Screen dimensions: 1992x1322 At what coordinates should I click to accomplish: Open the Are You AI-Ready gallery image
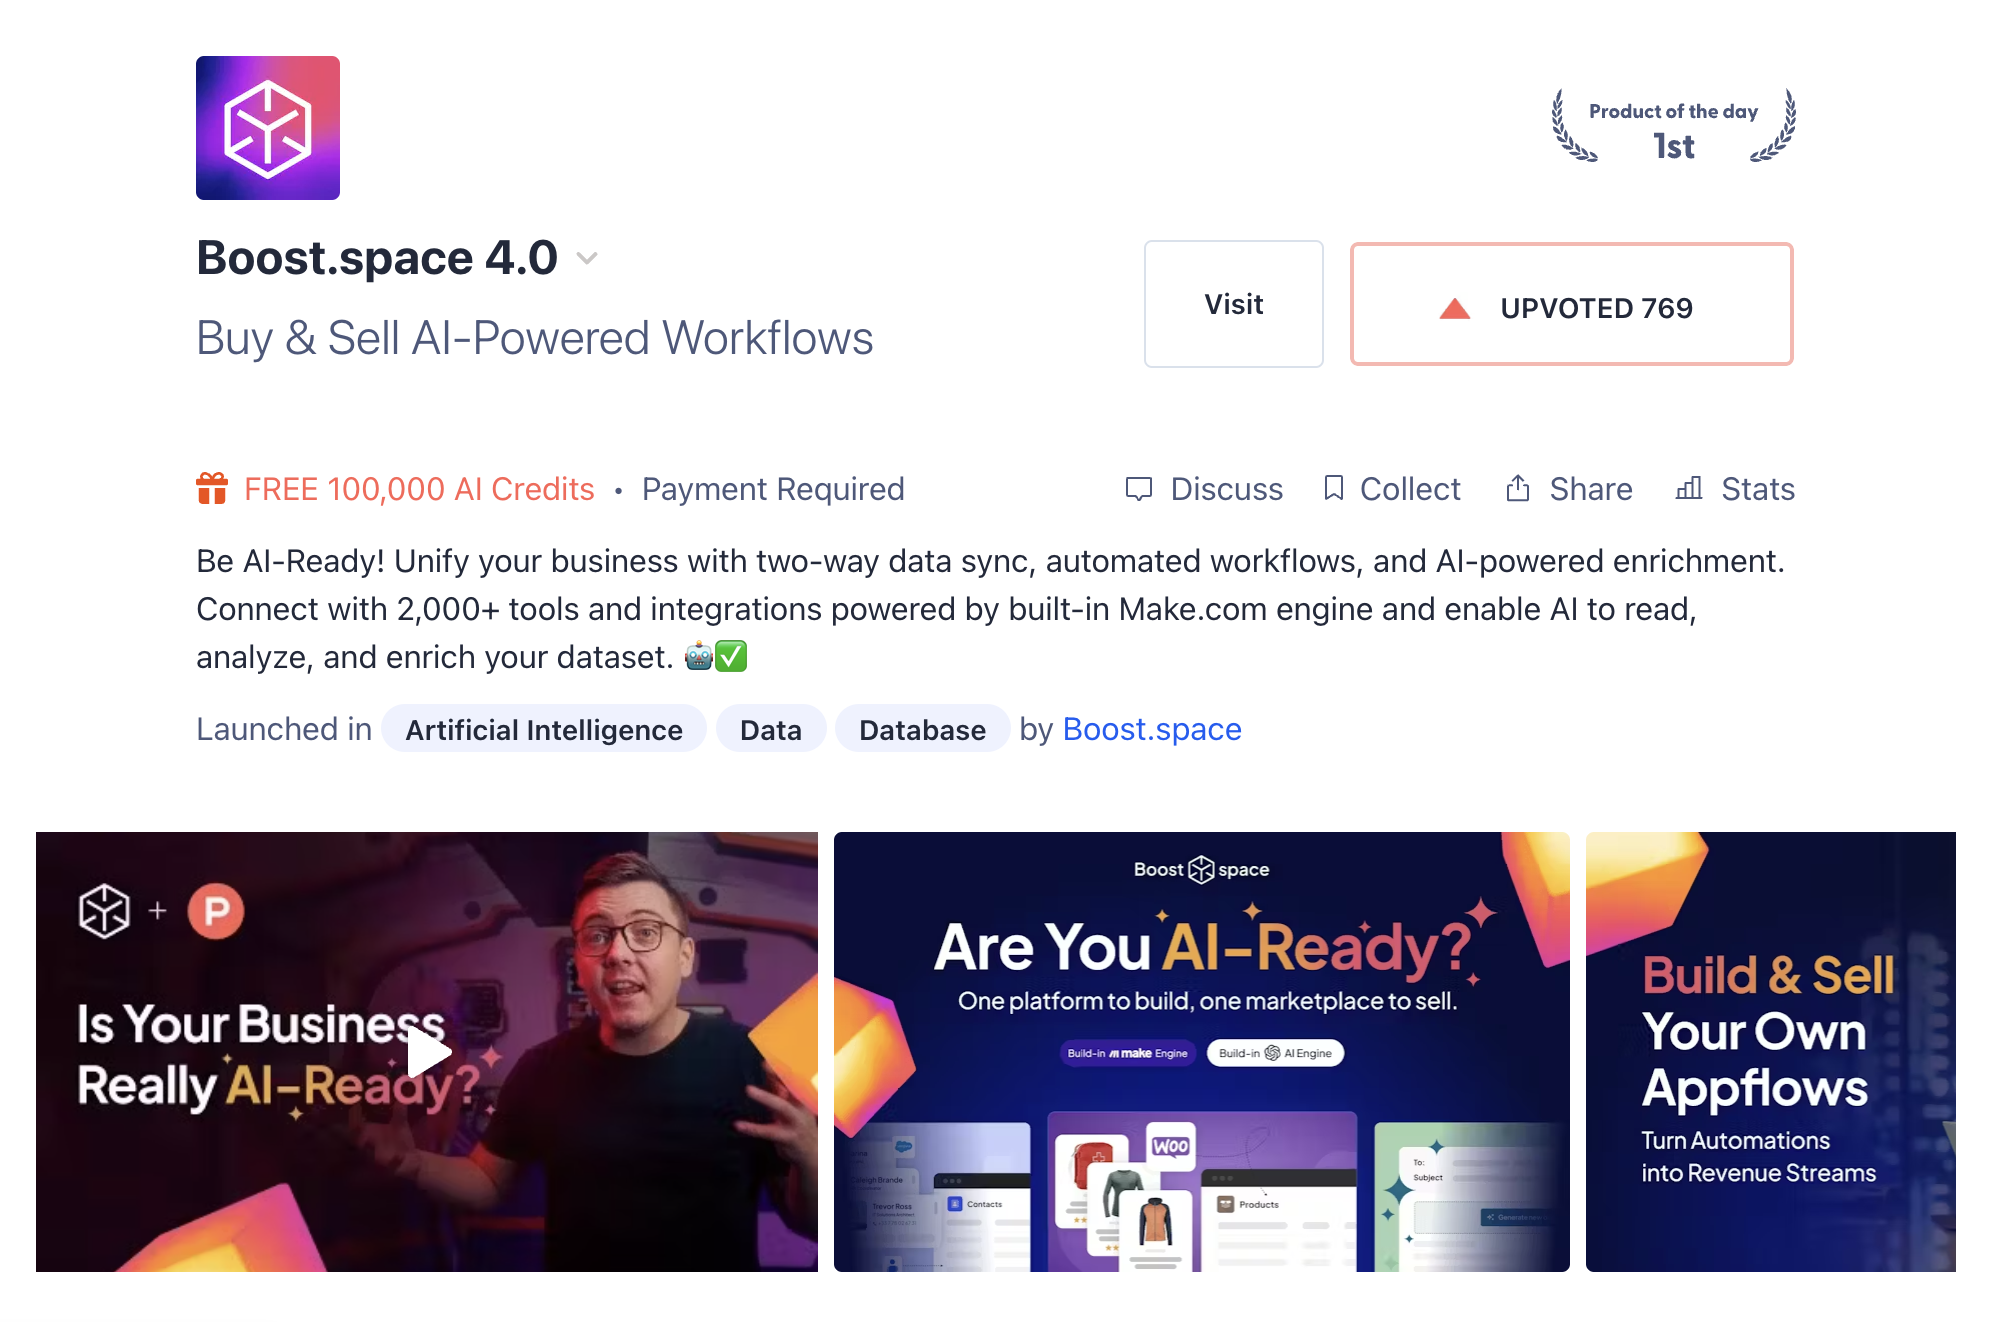coord(1202,1052)
